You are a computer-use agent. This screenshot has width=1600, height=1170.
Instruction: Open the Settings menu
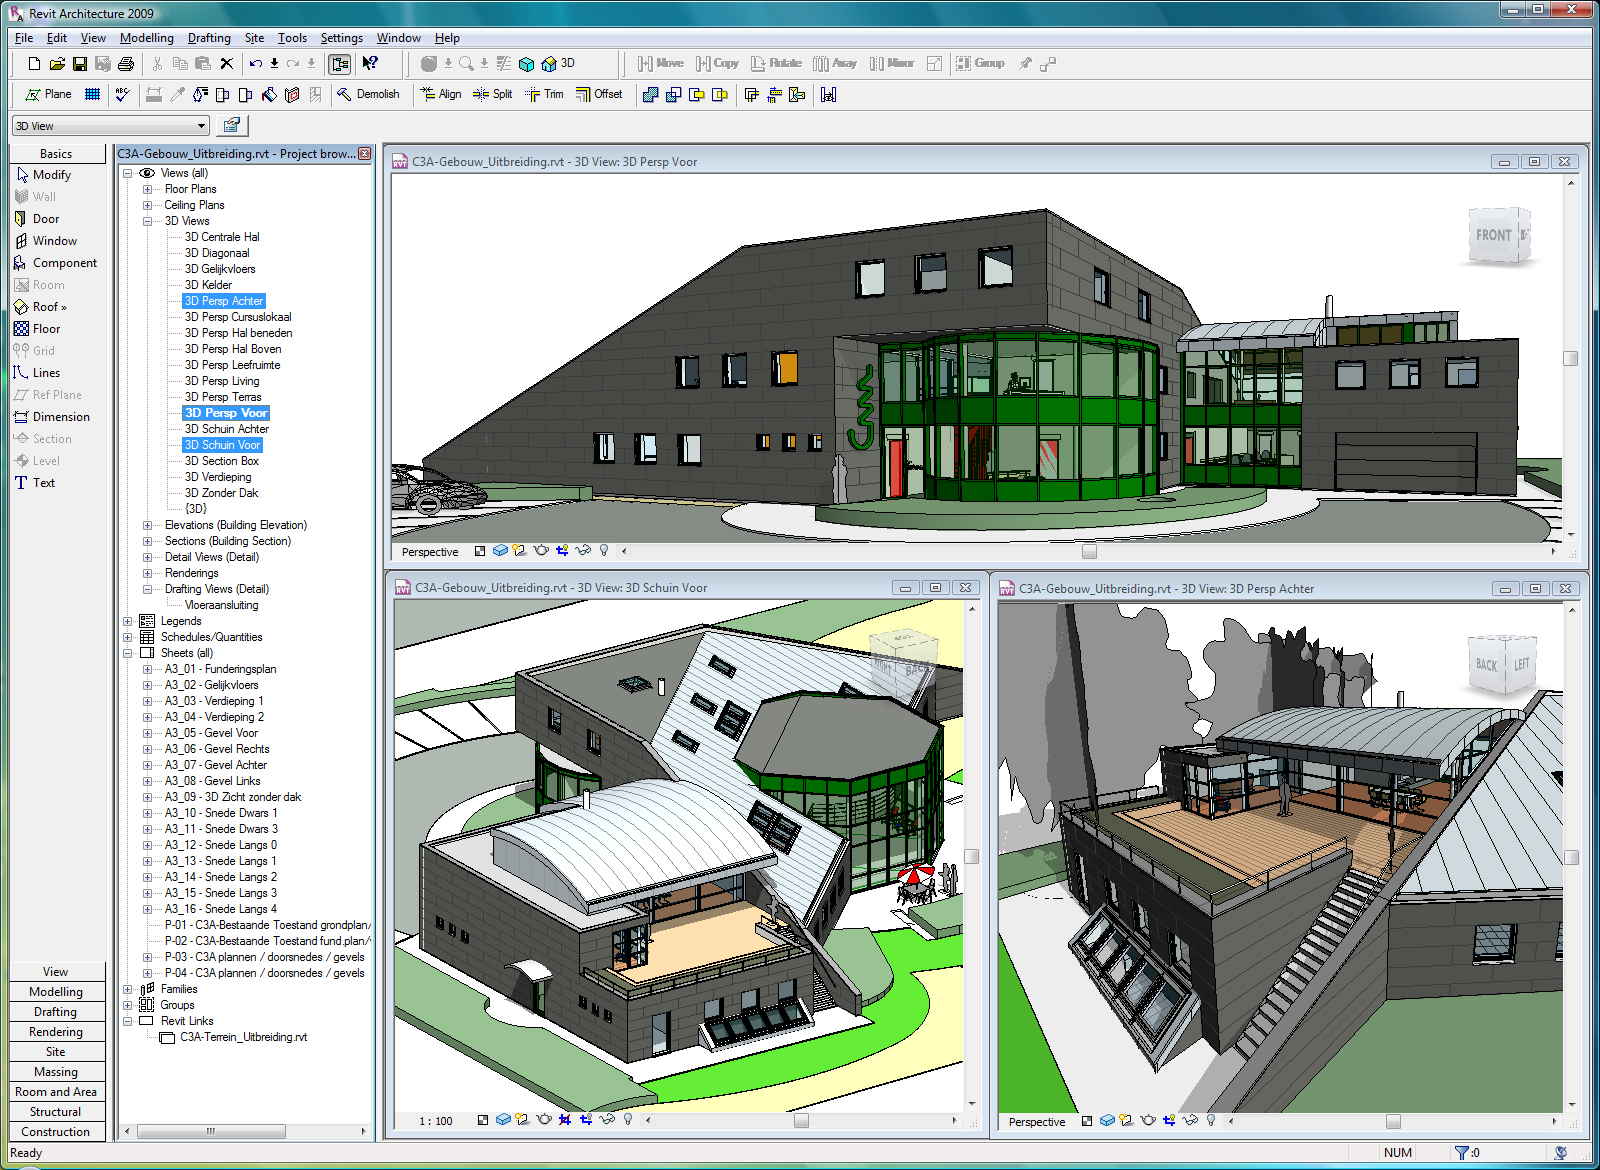[x=341, y=38]
